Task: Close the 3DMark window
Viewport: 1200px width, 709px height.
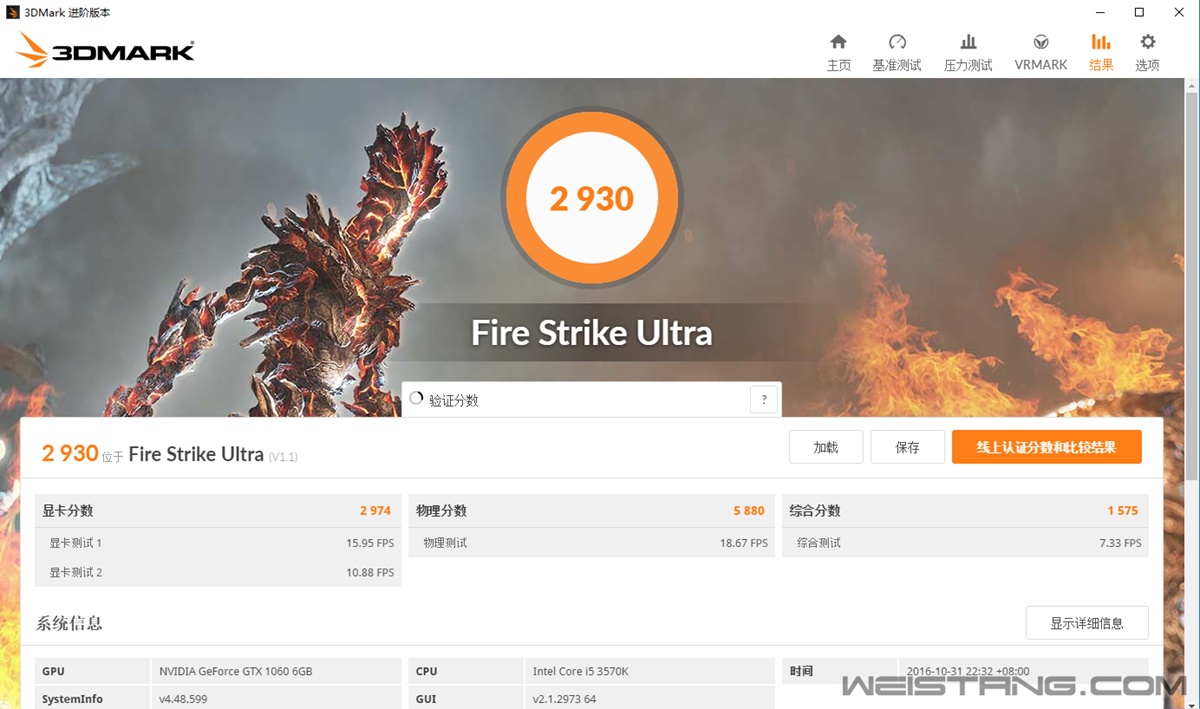Action: pos(1178,12)
